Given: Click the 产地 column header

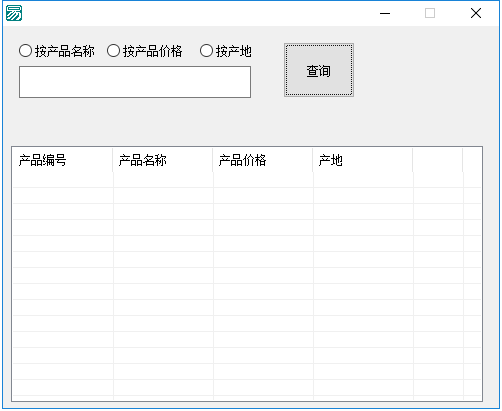Looking at the screenshot, I should 363,160.
